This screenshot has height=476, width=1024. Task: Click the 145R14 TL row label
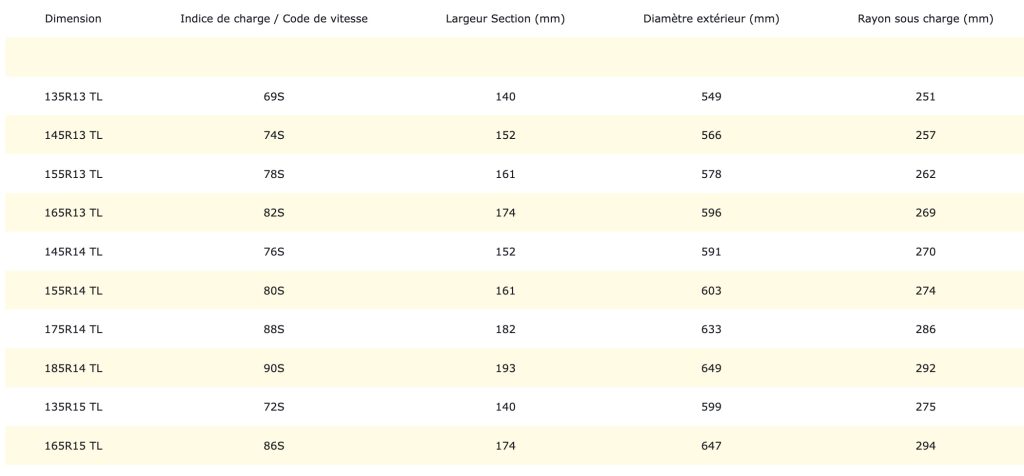click(x=73, y=252)
